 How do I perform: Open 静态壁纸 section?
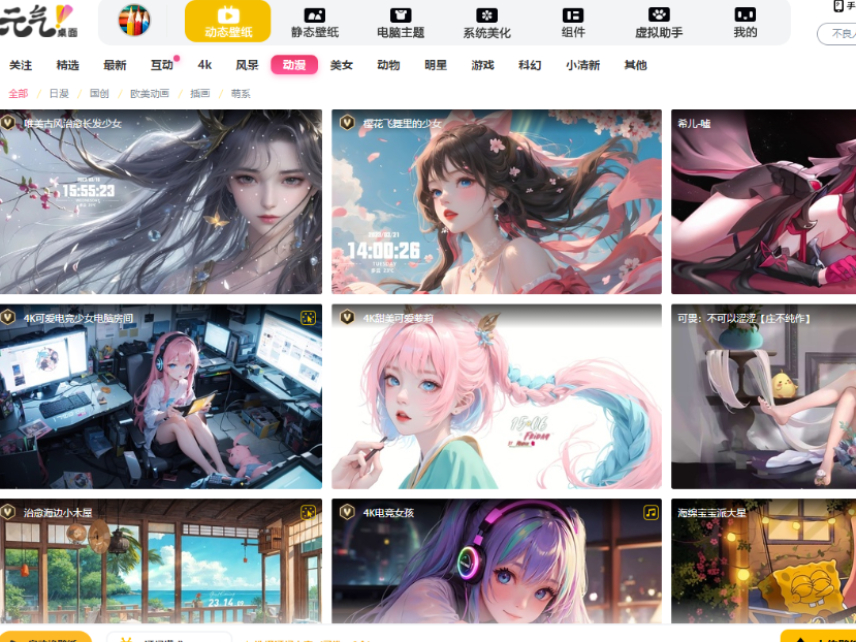314,23
